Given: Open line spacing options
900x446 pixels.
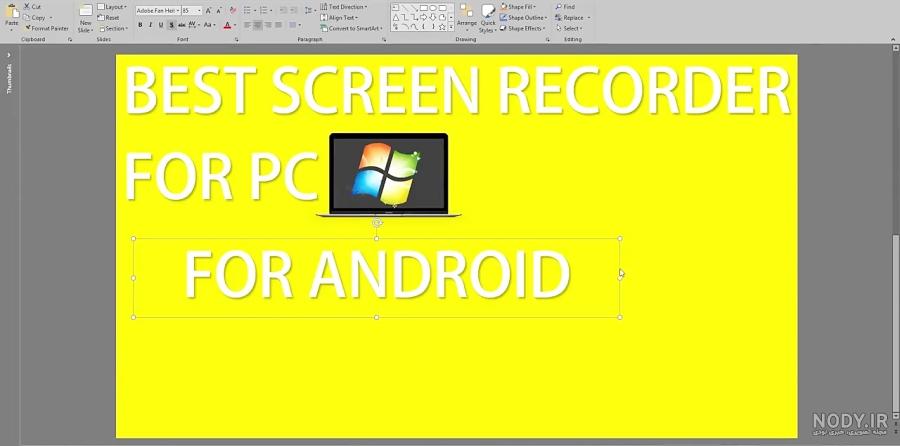Looking at the screenshot, I should coord(310,10).
